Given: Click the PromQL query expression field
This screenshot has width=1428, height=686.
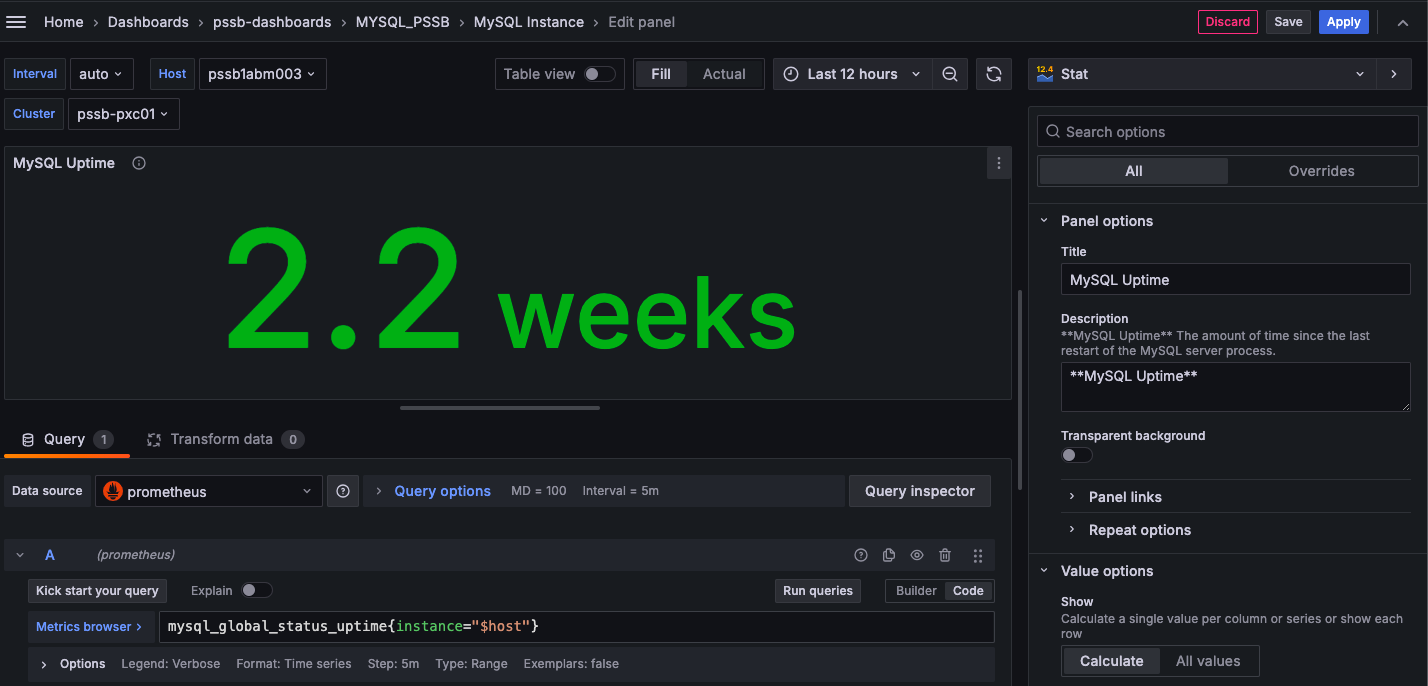Looking at the screenshot, I should coord(576,627).
